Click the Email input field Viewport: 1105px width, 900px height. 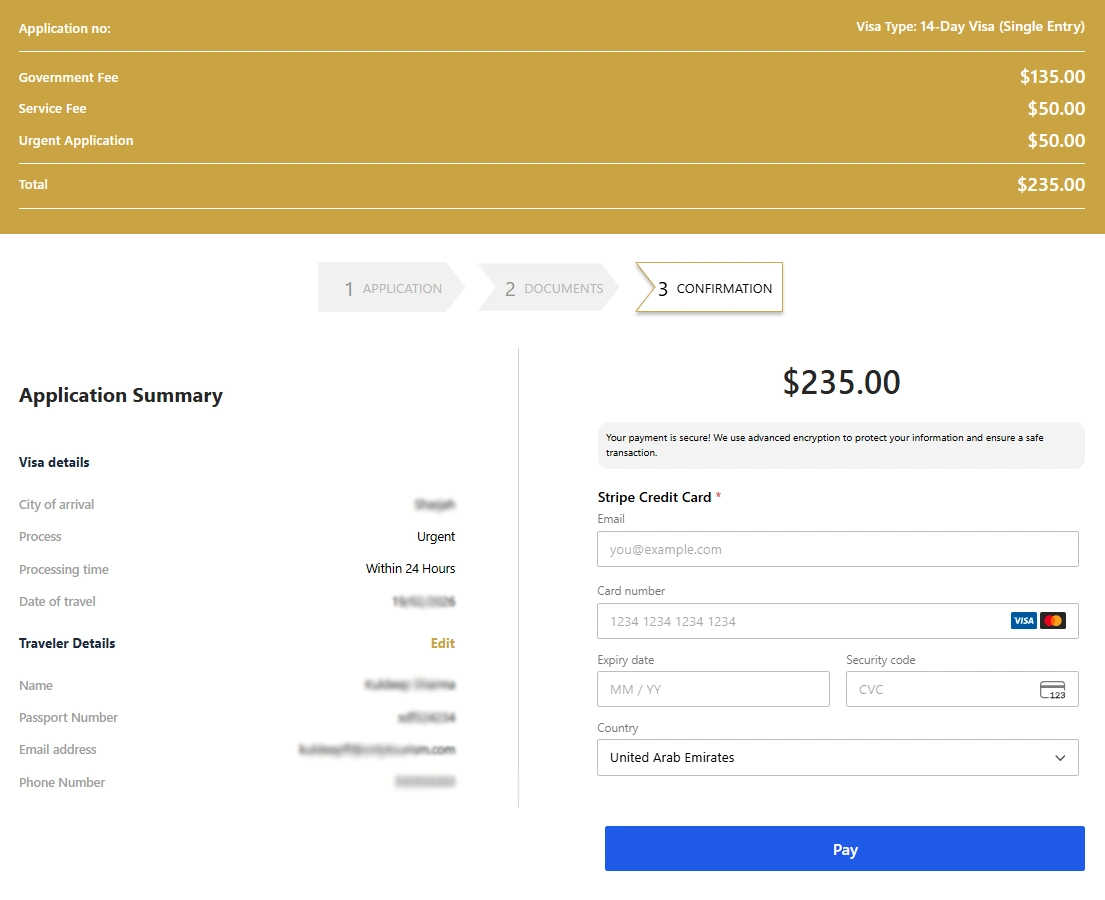point(838,548)
